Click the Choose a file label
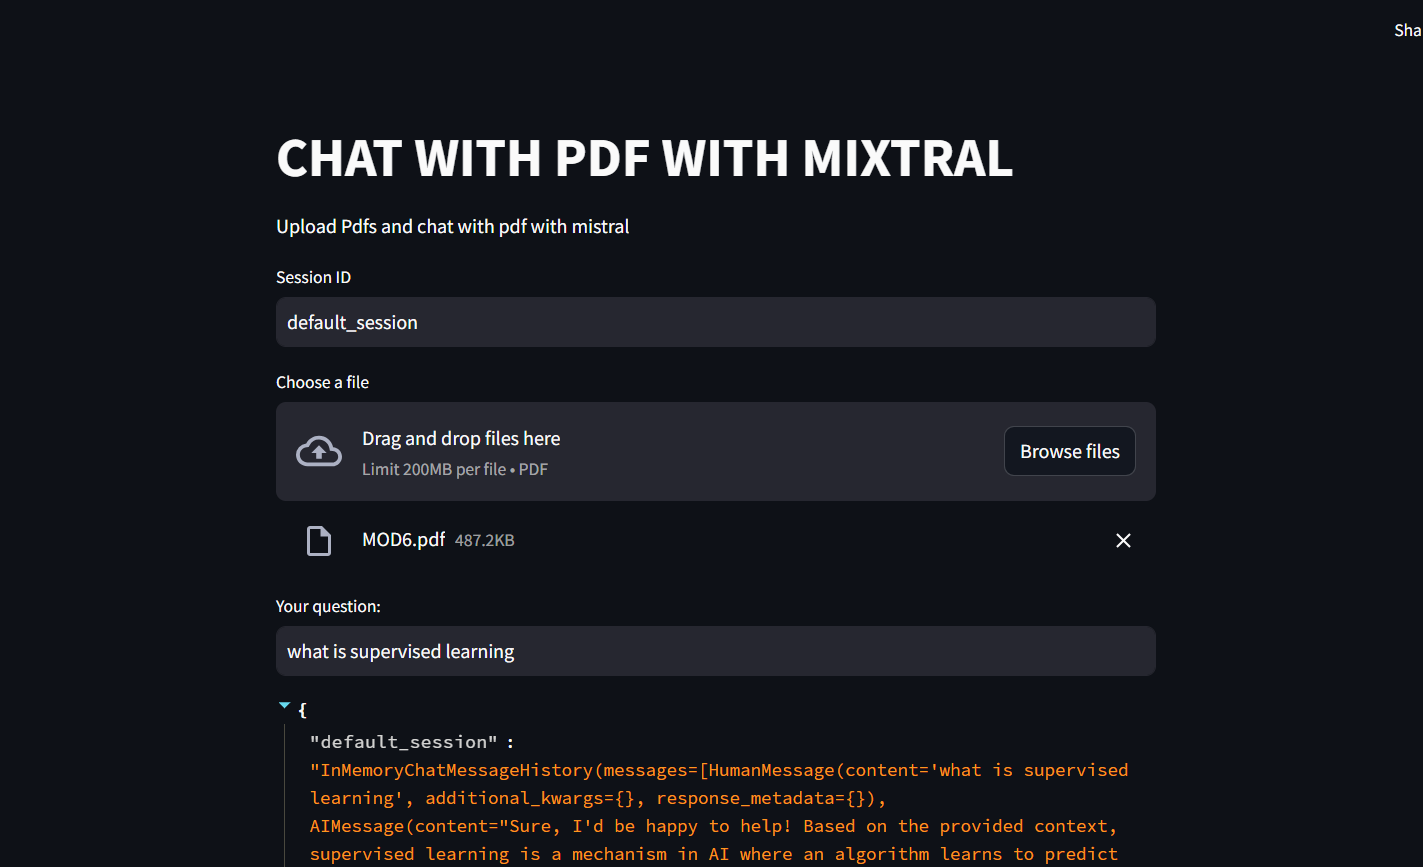1423x867 pixels. click(322, 382)
